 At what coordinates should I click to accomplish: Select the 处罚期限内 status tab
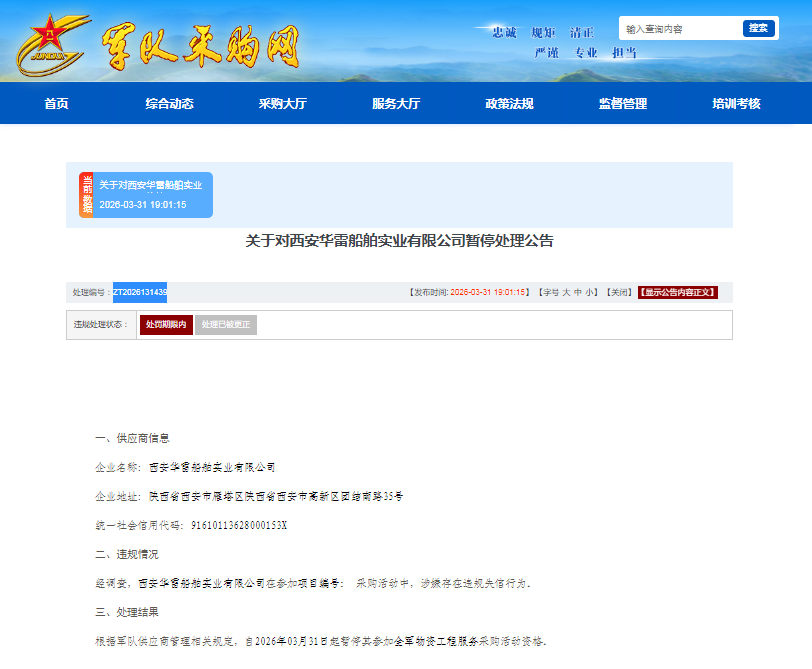tap(166, 325)
